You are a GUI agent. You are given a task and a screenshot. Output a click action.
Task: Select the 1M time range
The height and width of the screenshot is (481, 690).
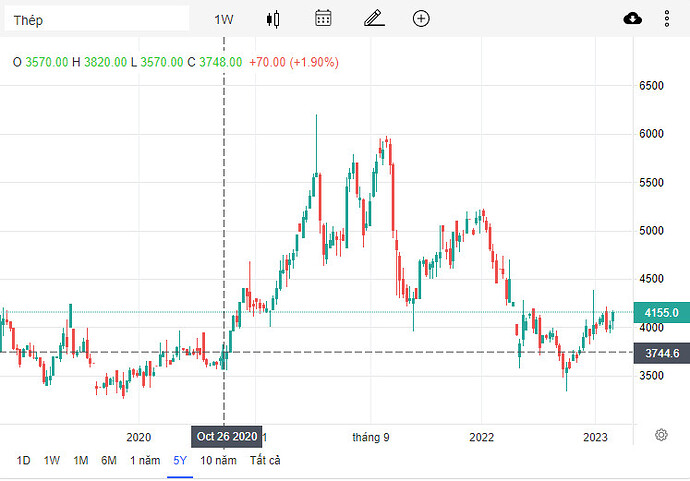pos(81,460)
